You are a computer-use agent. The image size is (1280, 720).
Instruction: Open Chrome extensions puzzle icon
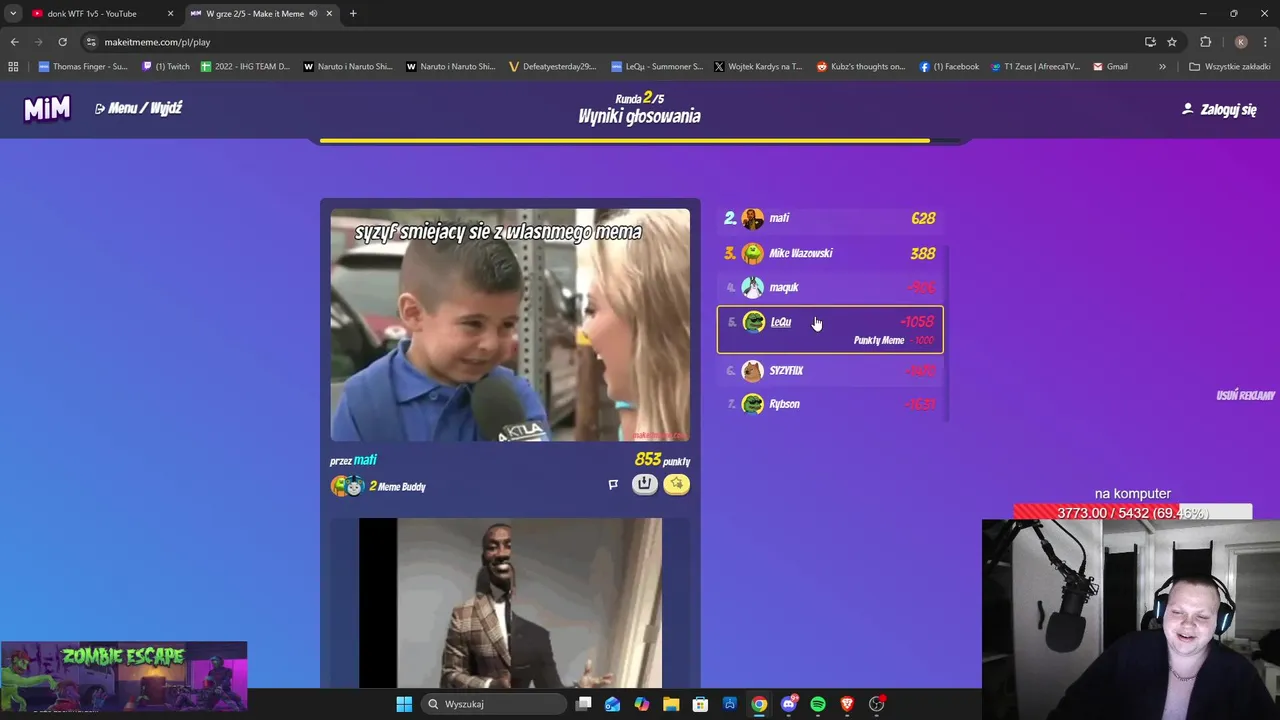1205,42
